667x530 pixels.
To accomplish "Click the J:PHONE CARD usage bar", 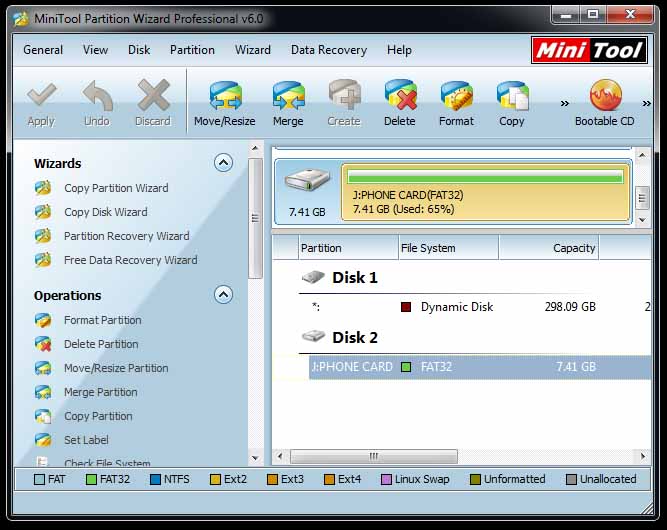I will pos(485,176).
